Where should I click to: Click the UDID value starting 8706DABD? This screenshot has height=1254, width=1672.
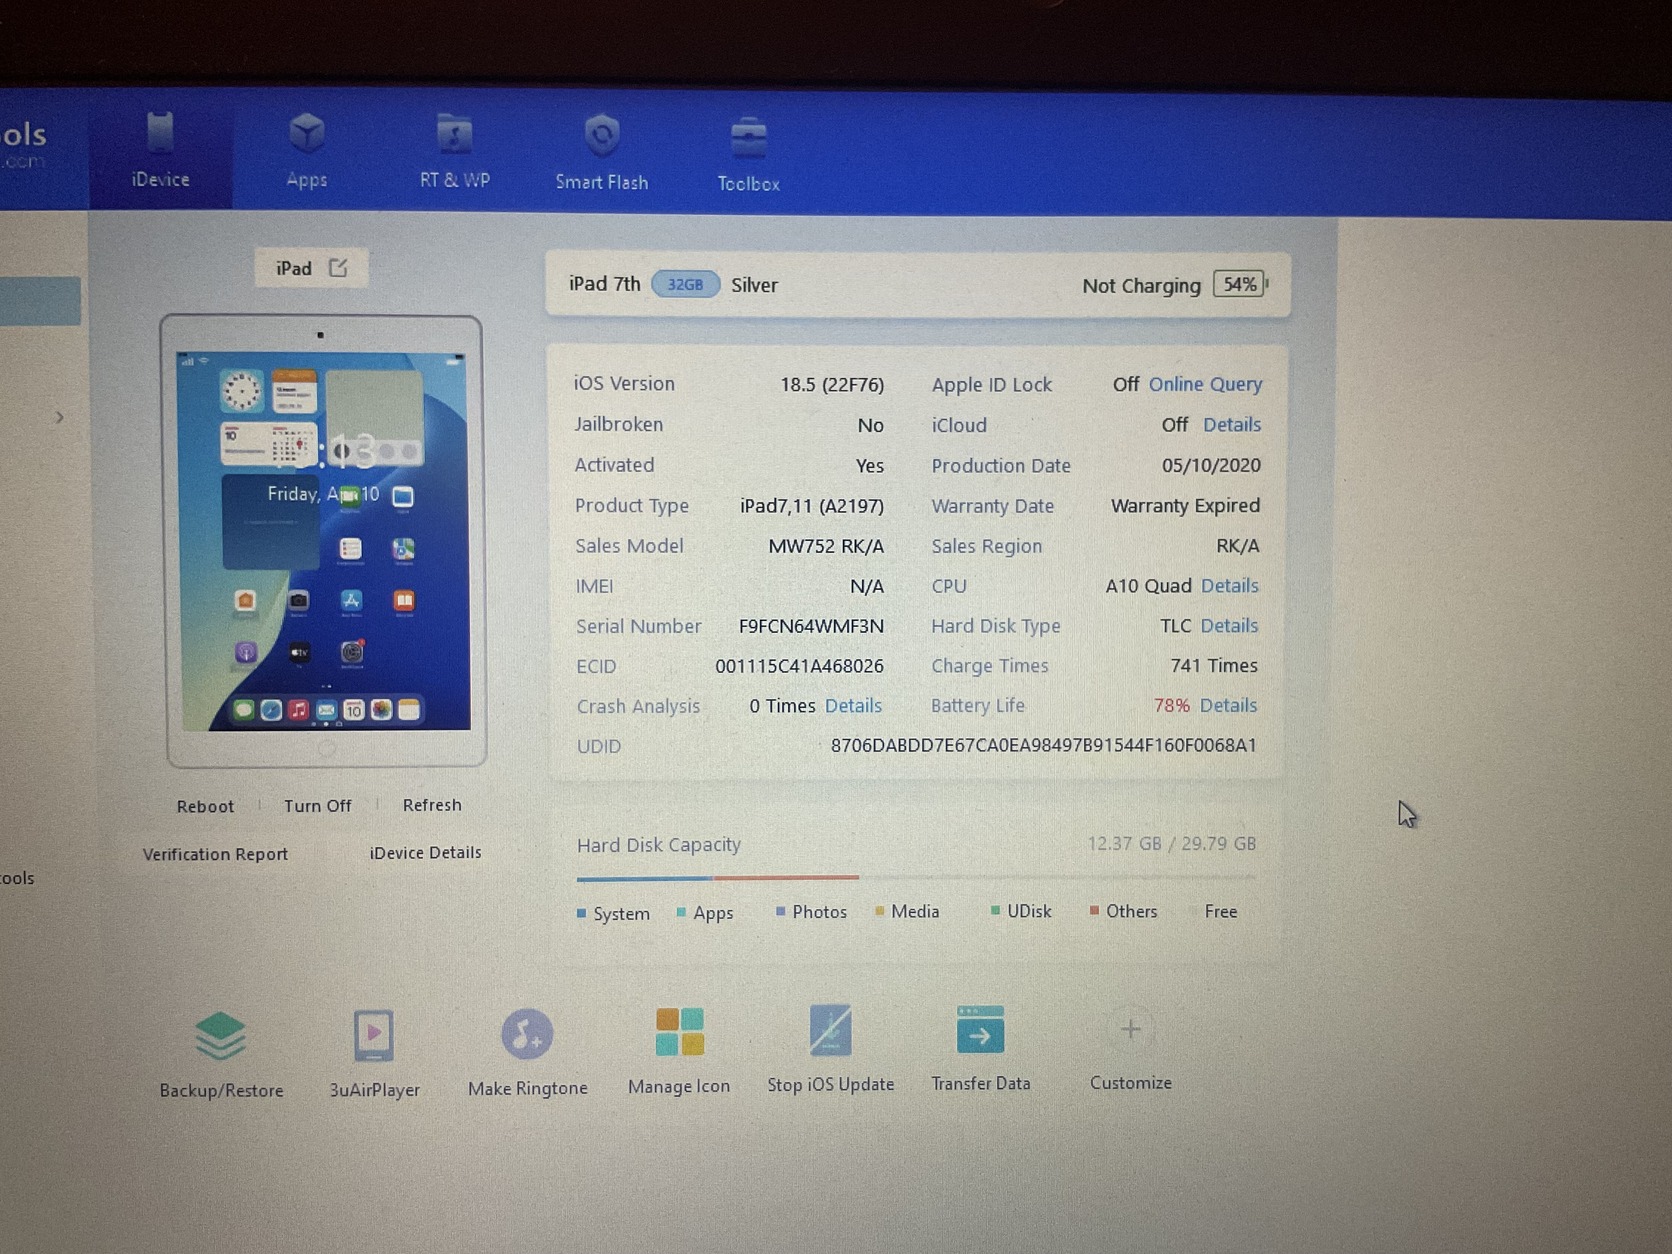tap(1043, 745)
